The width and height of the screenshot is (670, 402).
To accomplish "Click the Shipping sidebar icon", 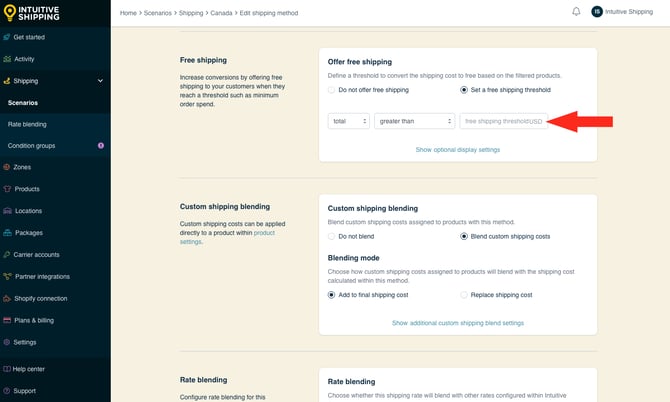I will point(7,81).
